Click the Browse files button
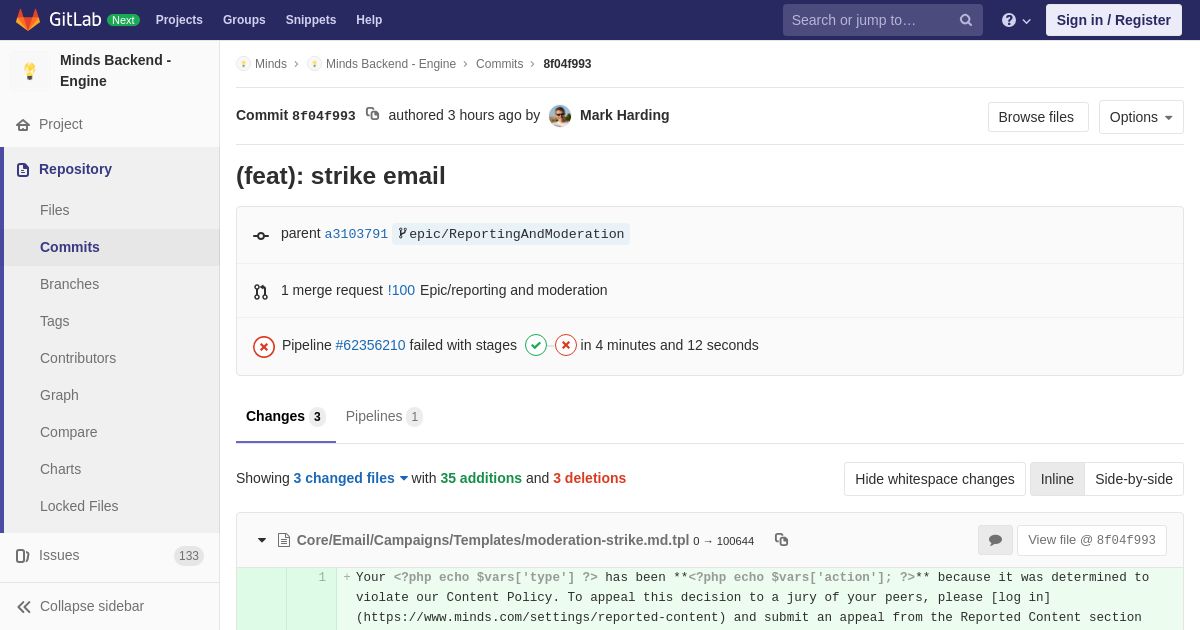 (x=1037, y=117)
